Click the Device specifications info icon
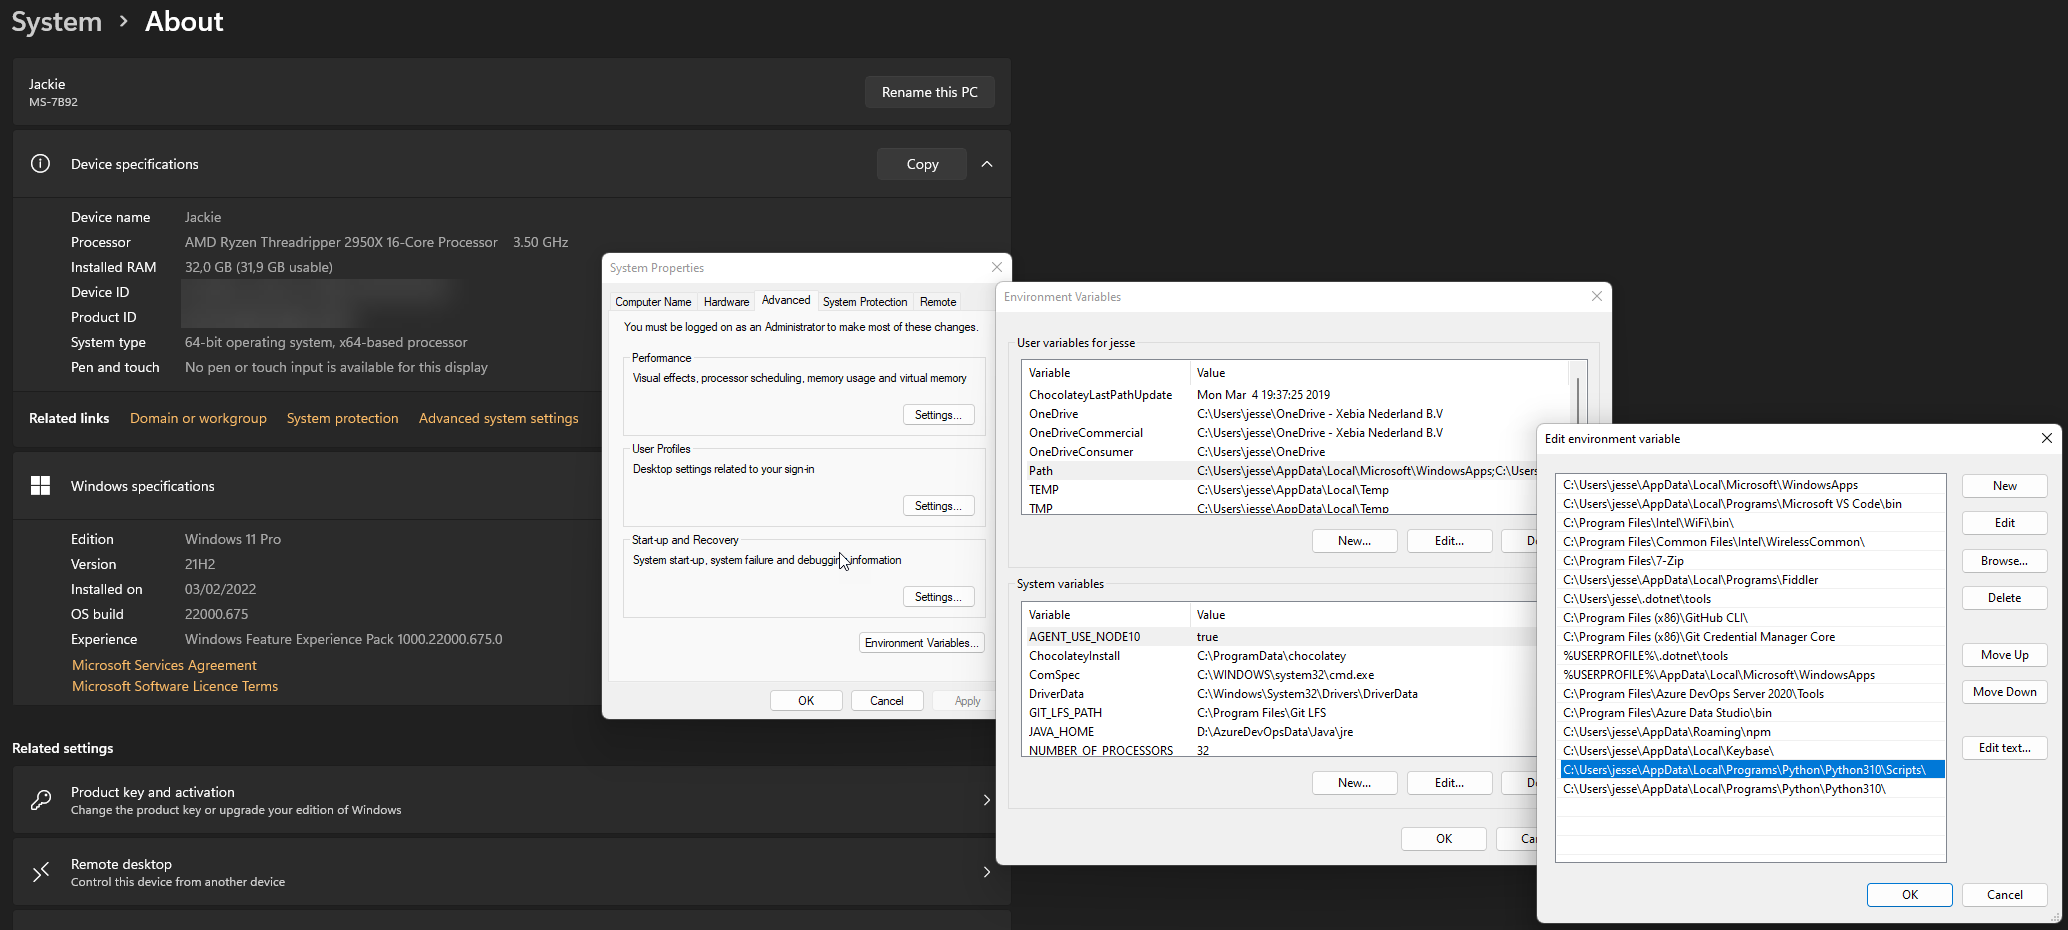The image size is (2068, 930). [40, 163]
